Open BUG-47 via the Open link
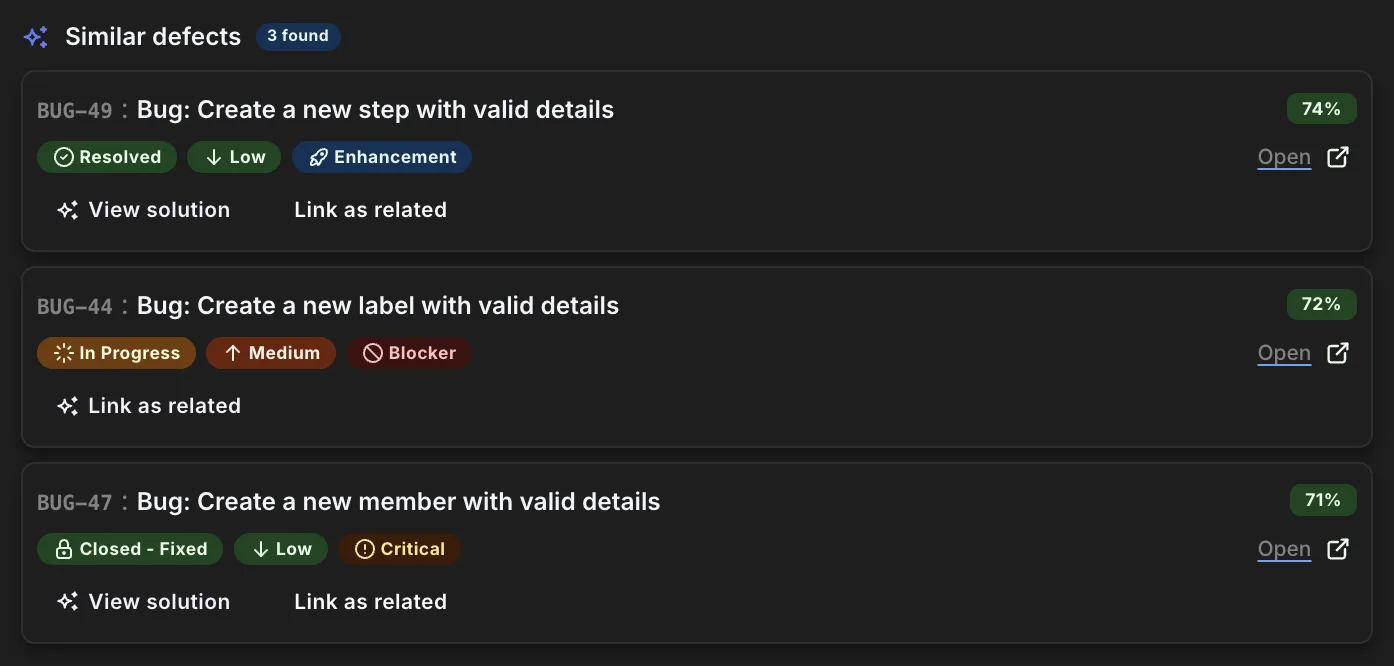1394x666 pixels. [1284, 549]
